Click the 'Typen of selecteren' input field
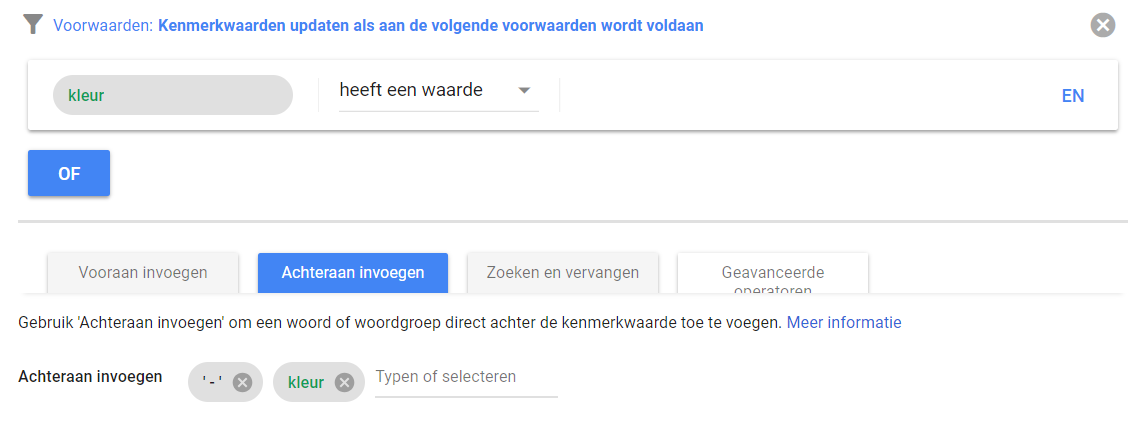This screenshot has width=1148, height=431. point(465,378)
